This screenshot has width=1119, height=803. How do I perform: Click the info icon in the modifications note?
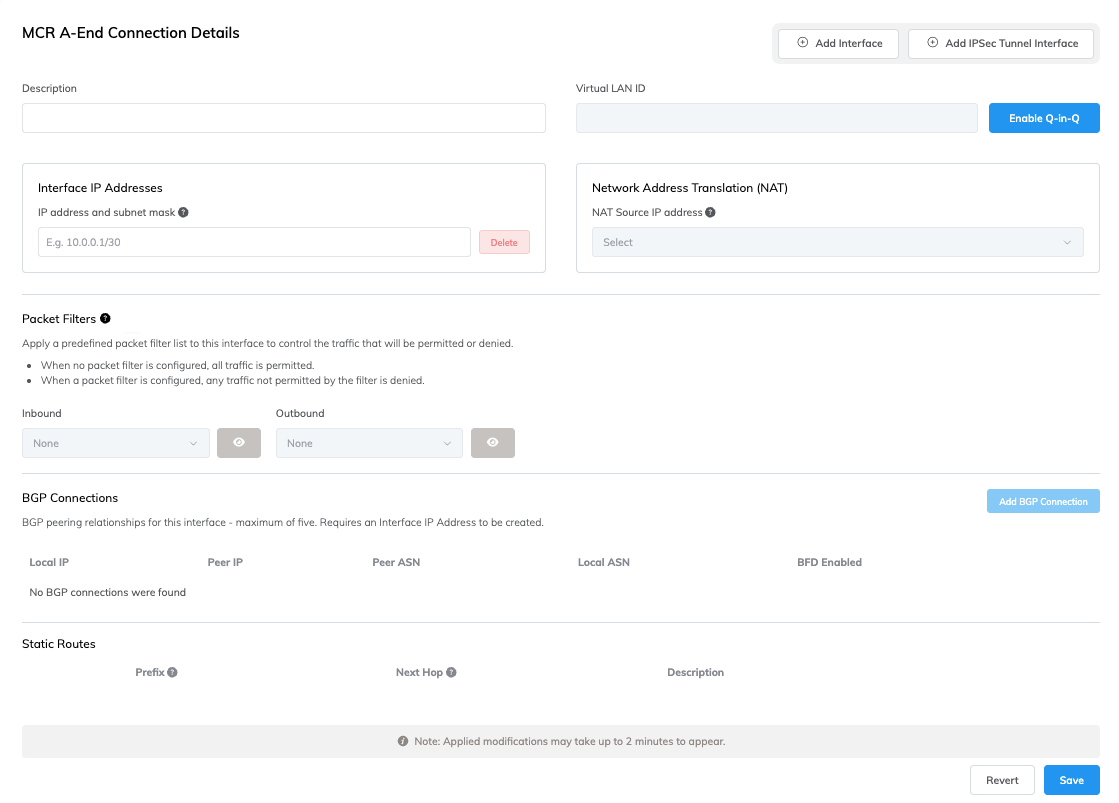pyautogui.click(x=403, y=742)
